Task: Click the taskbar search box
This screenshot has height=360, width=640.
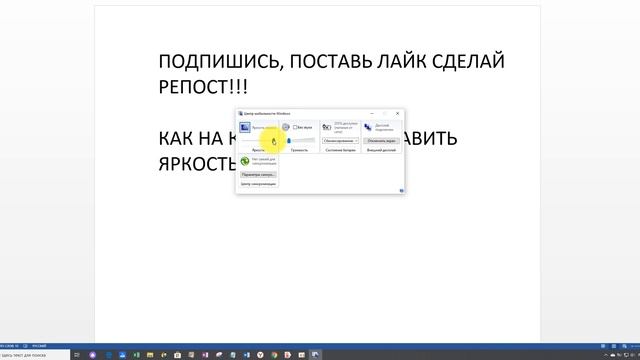Action: pyautogui.click(x=35, y=355)
